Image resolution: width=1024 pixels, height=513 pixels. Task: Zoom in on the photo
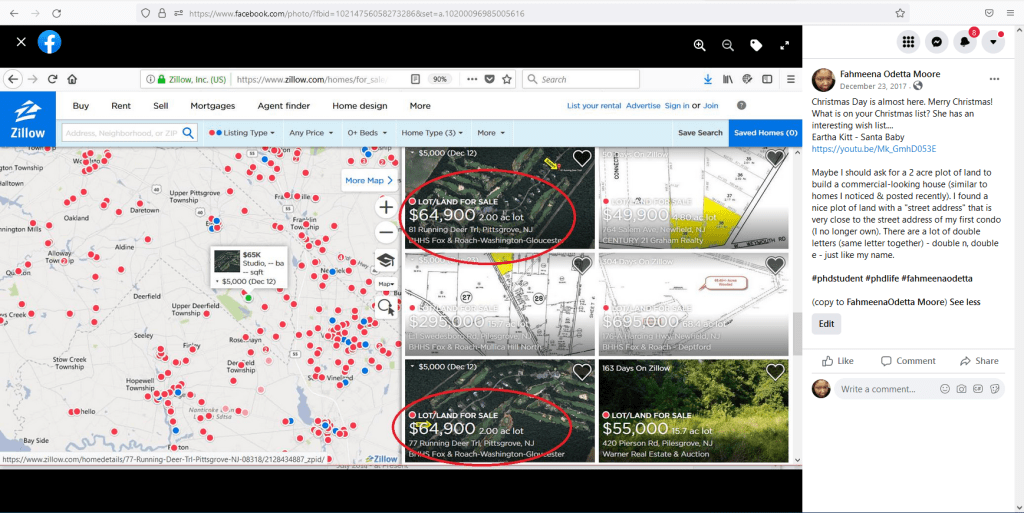(700, 45)
